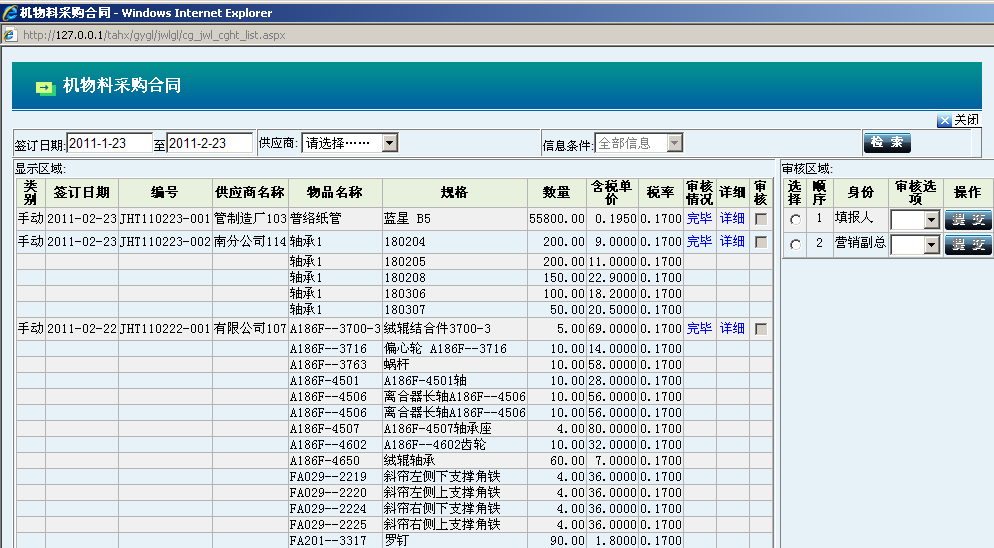Click the start date field 2011-1-23

[109, 143]
